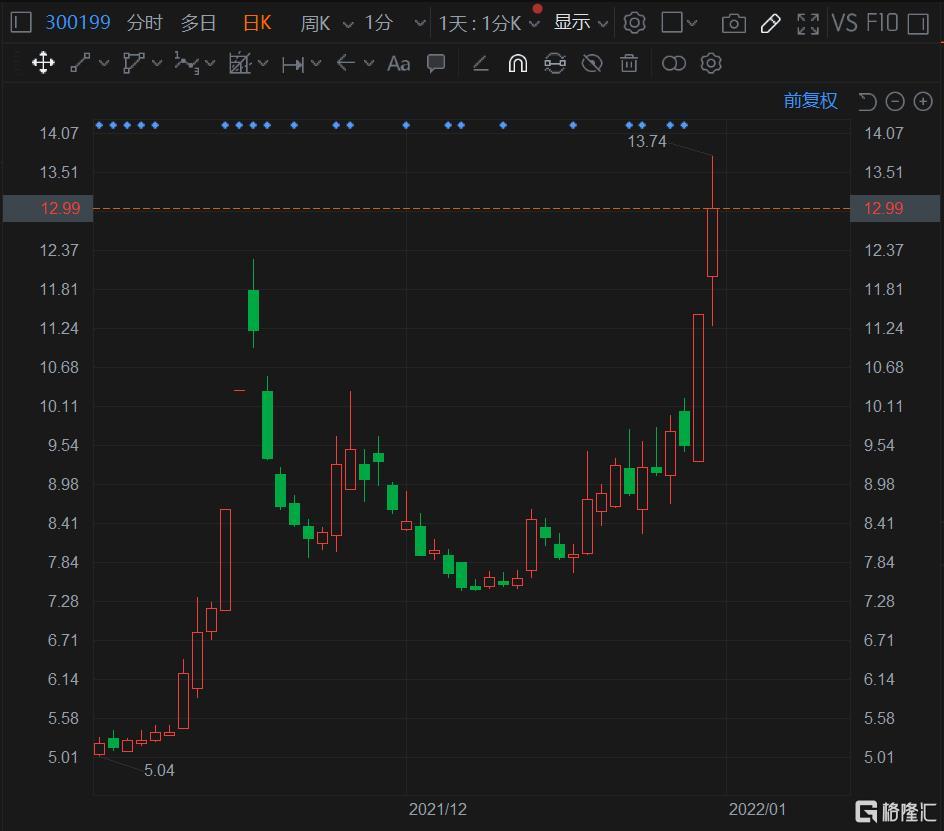Click the last blue event diamond marker
Image resolution: width=944 pixels, height=831 pixels.
tap(684, 125)
